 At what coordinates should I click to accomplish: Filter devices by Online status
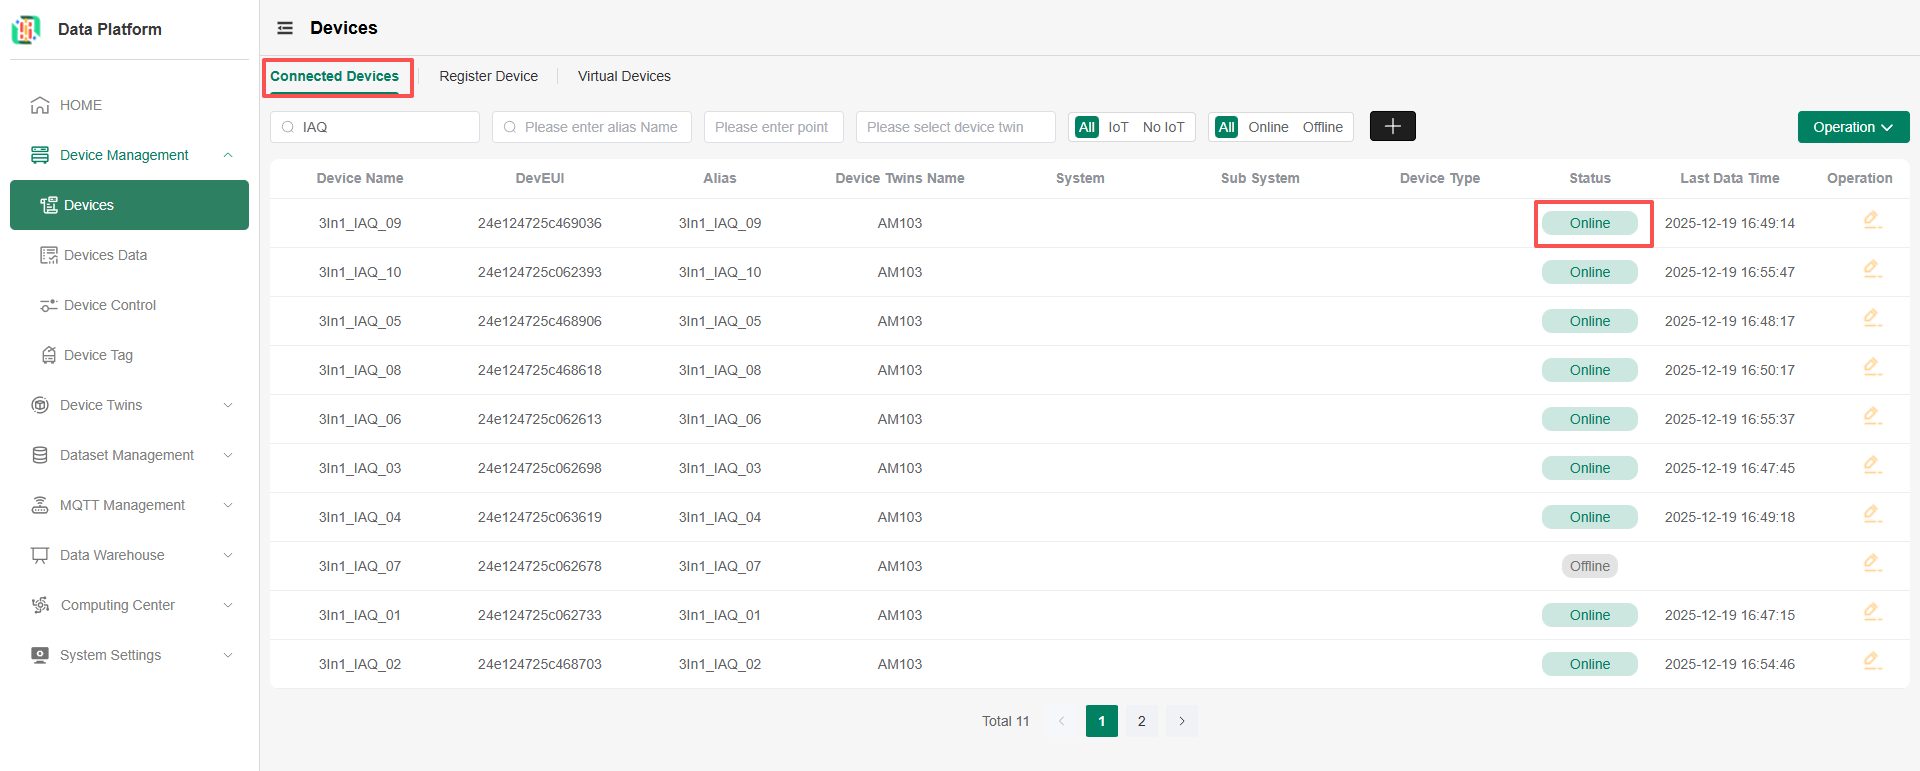point(1268,127)
